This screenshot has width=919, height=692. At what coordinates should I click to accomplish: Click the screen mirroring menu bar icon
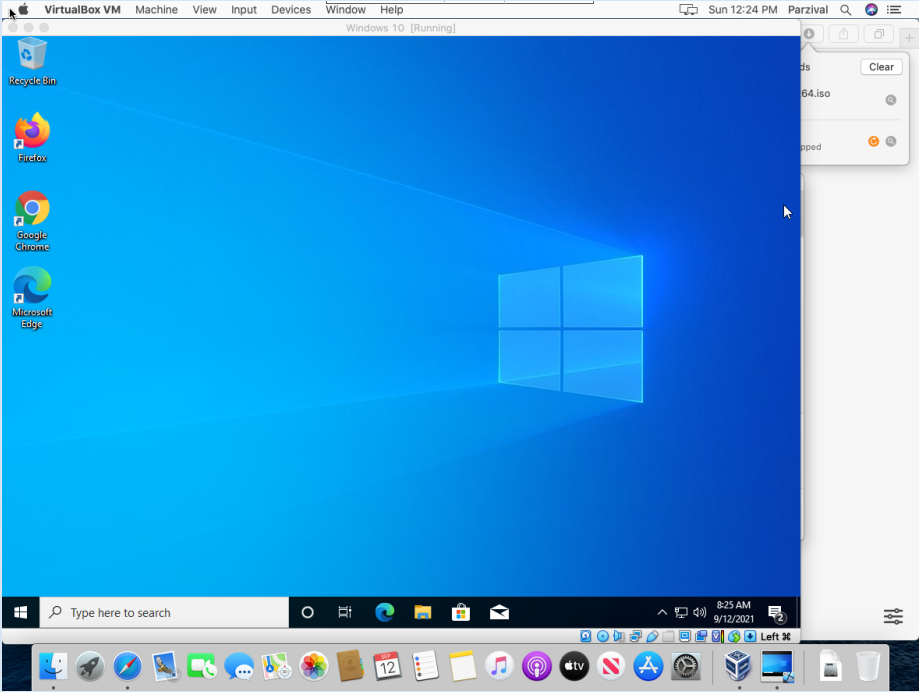(x=688, y=9)
